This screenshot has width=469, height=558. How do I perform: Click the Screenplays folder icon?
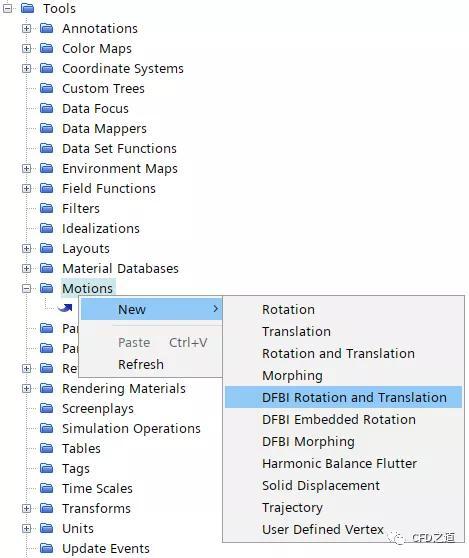tap(46, 408)
